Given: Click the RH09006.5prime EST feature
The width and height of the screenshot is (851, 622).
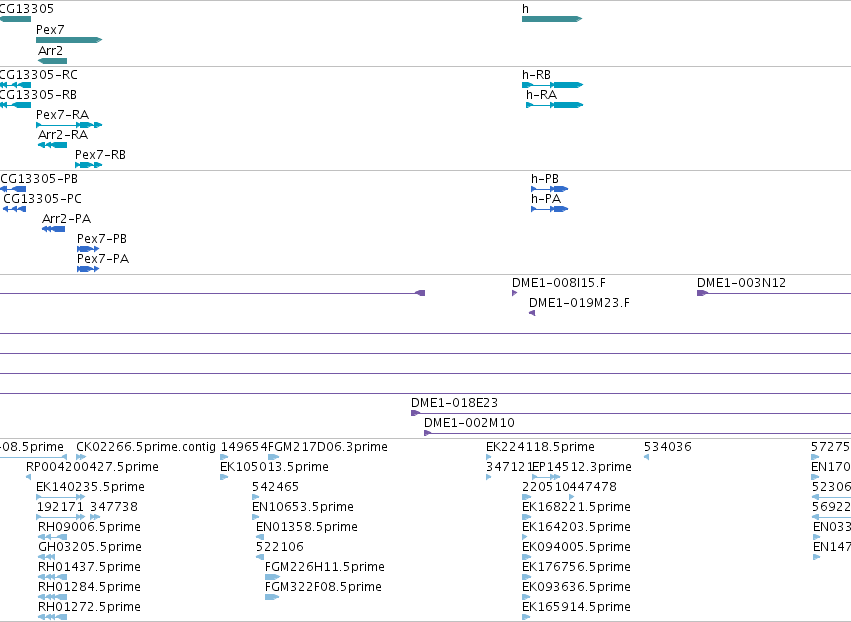Looking at the screenshot, I should (x=53, y=537).
